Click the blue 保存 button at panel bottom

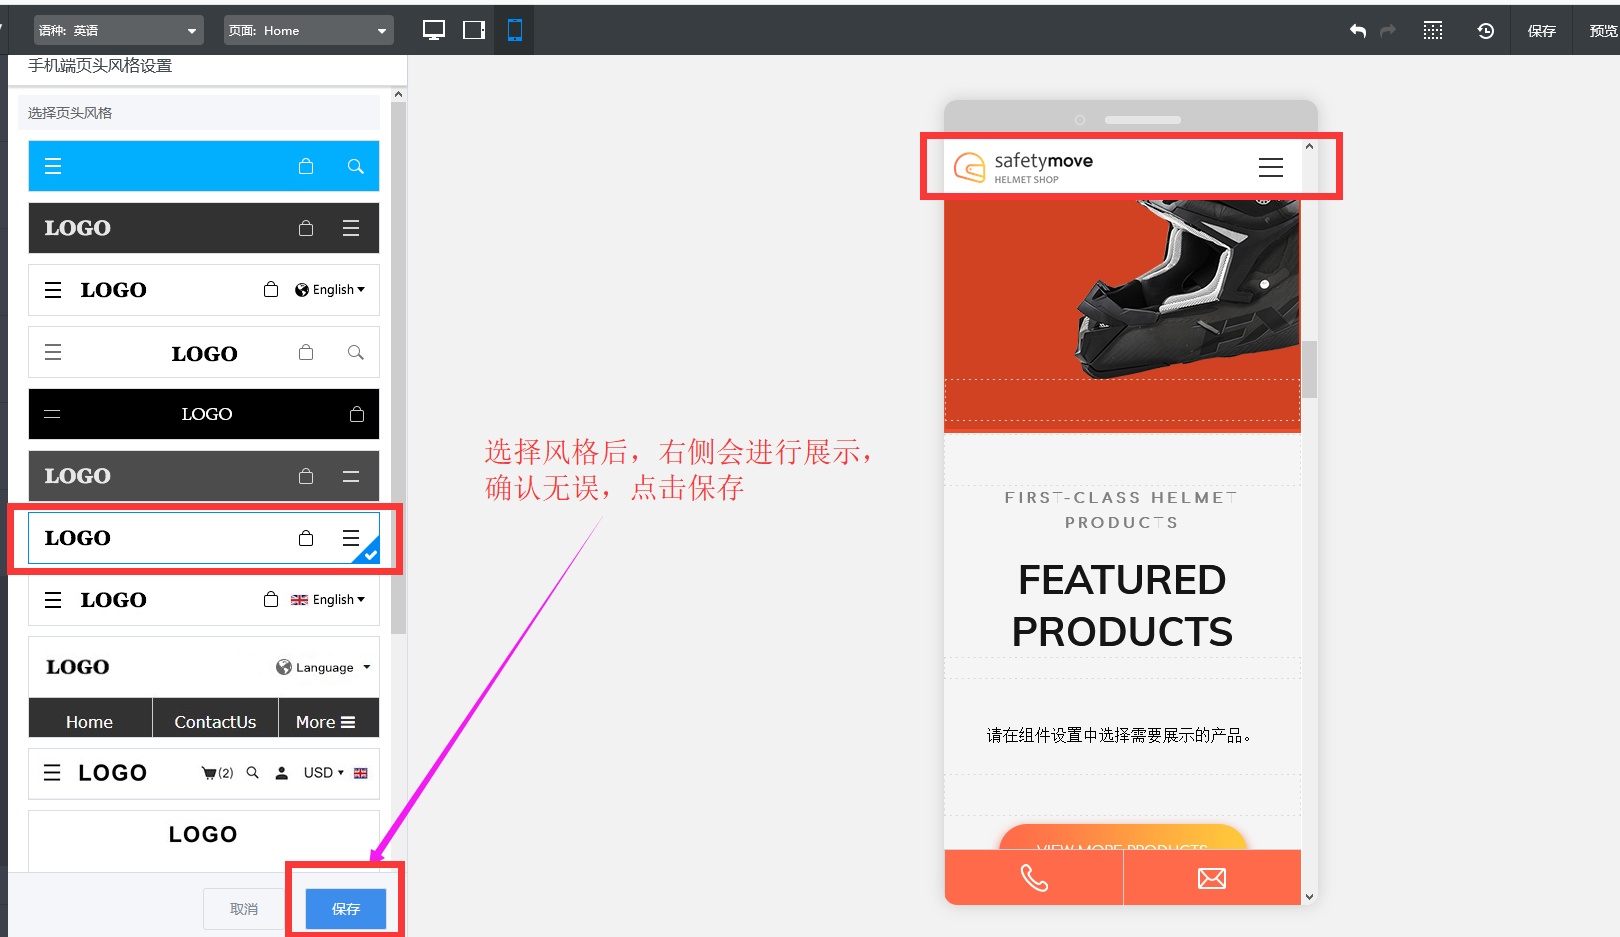coord(346,909)
